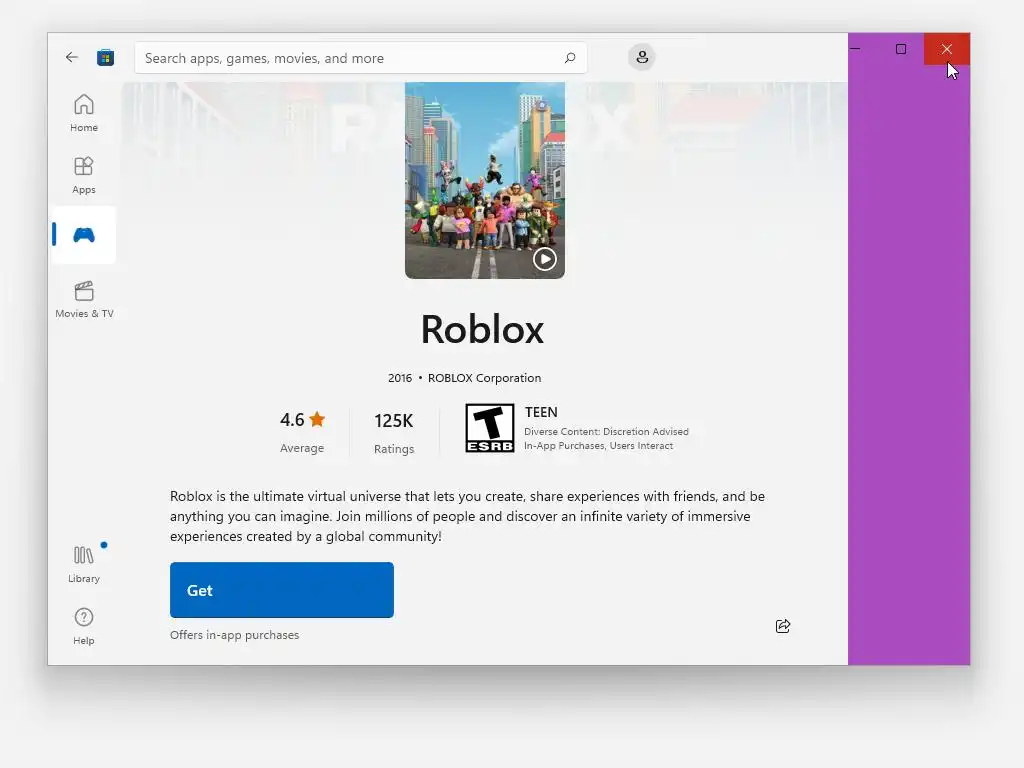Click the search magnifier icon
This screenshot has width=1024, height=768.
click(569, 57)
